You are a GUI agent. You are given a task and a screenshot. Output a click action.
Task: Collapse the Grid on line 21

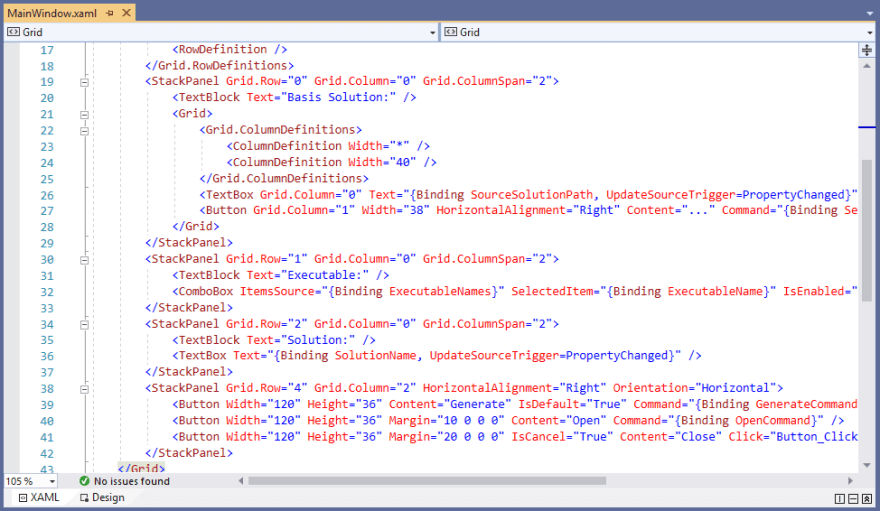84,114
